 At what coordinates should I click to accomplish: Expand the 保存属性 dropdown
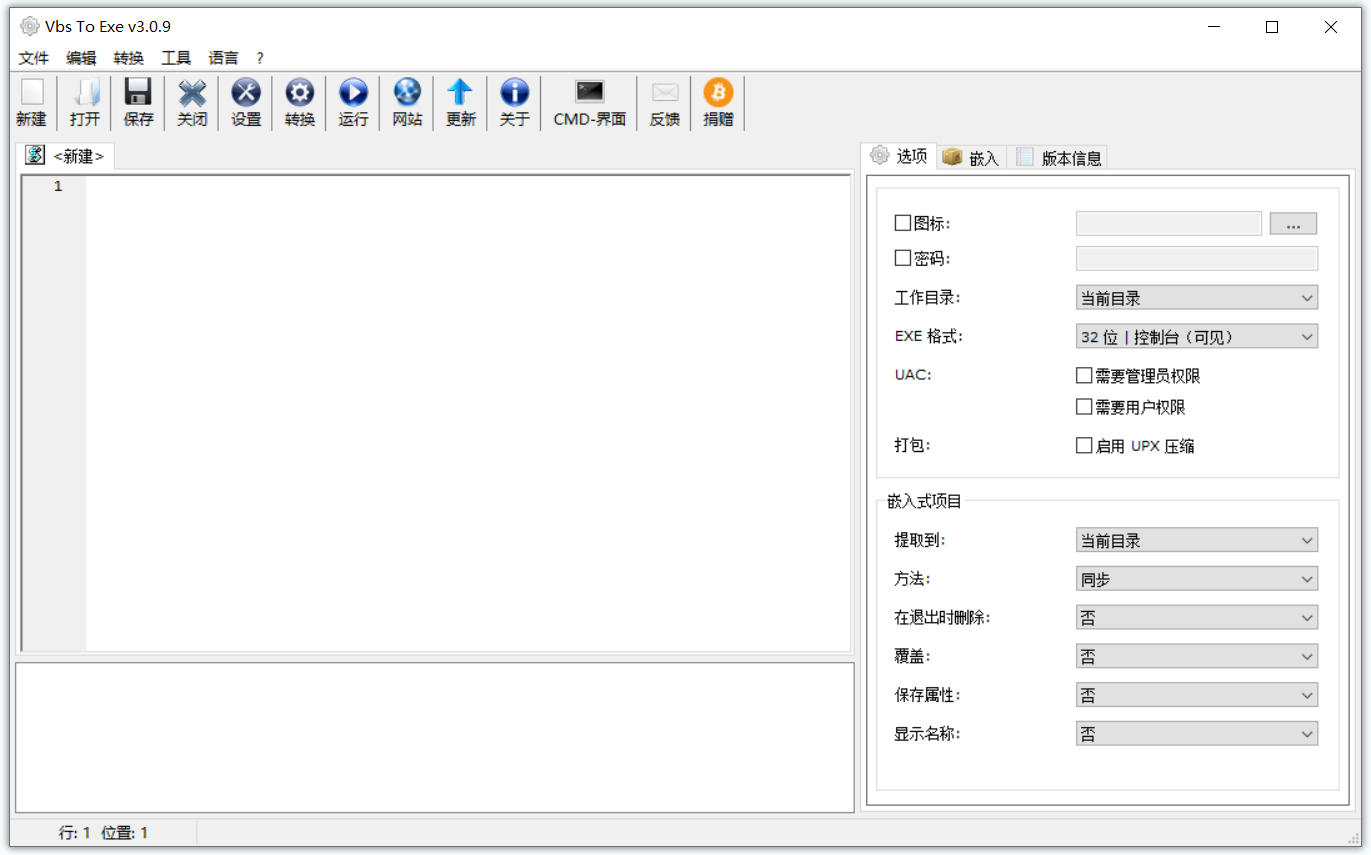click(x=1197, y=695)
